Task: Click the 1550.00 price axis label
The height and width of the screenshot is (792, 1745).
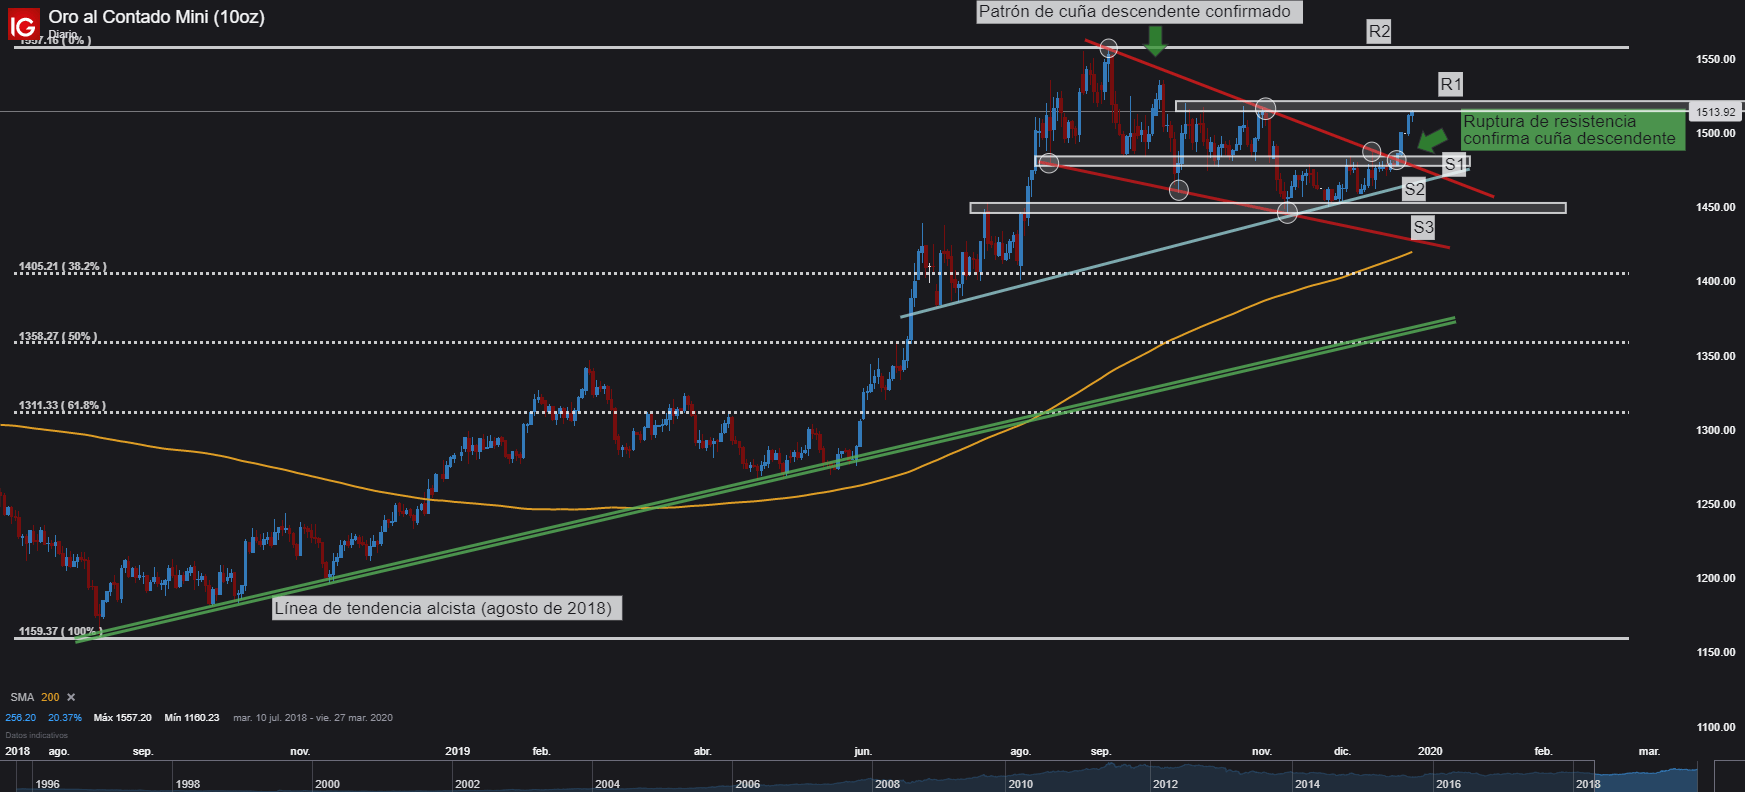Action: [x=1715, y=59]
